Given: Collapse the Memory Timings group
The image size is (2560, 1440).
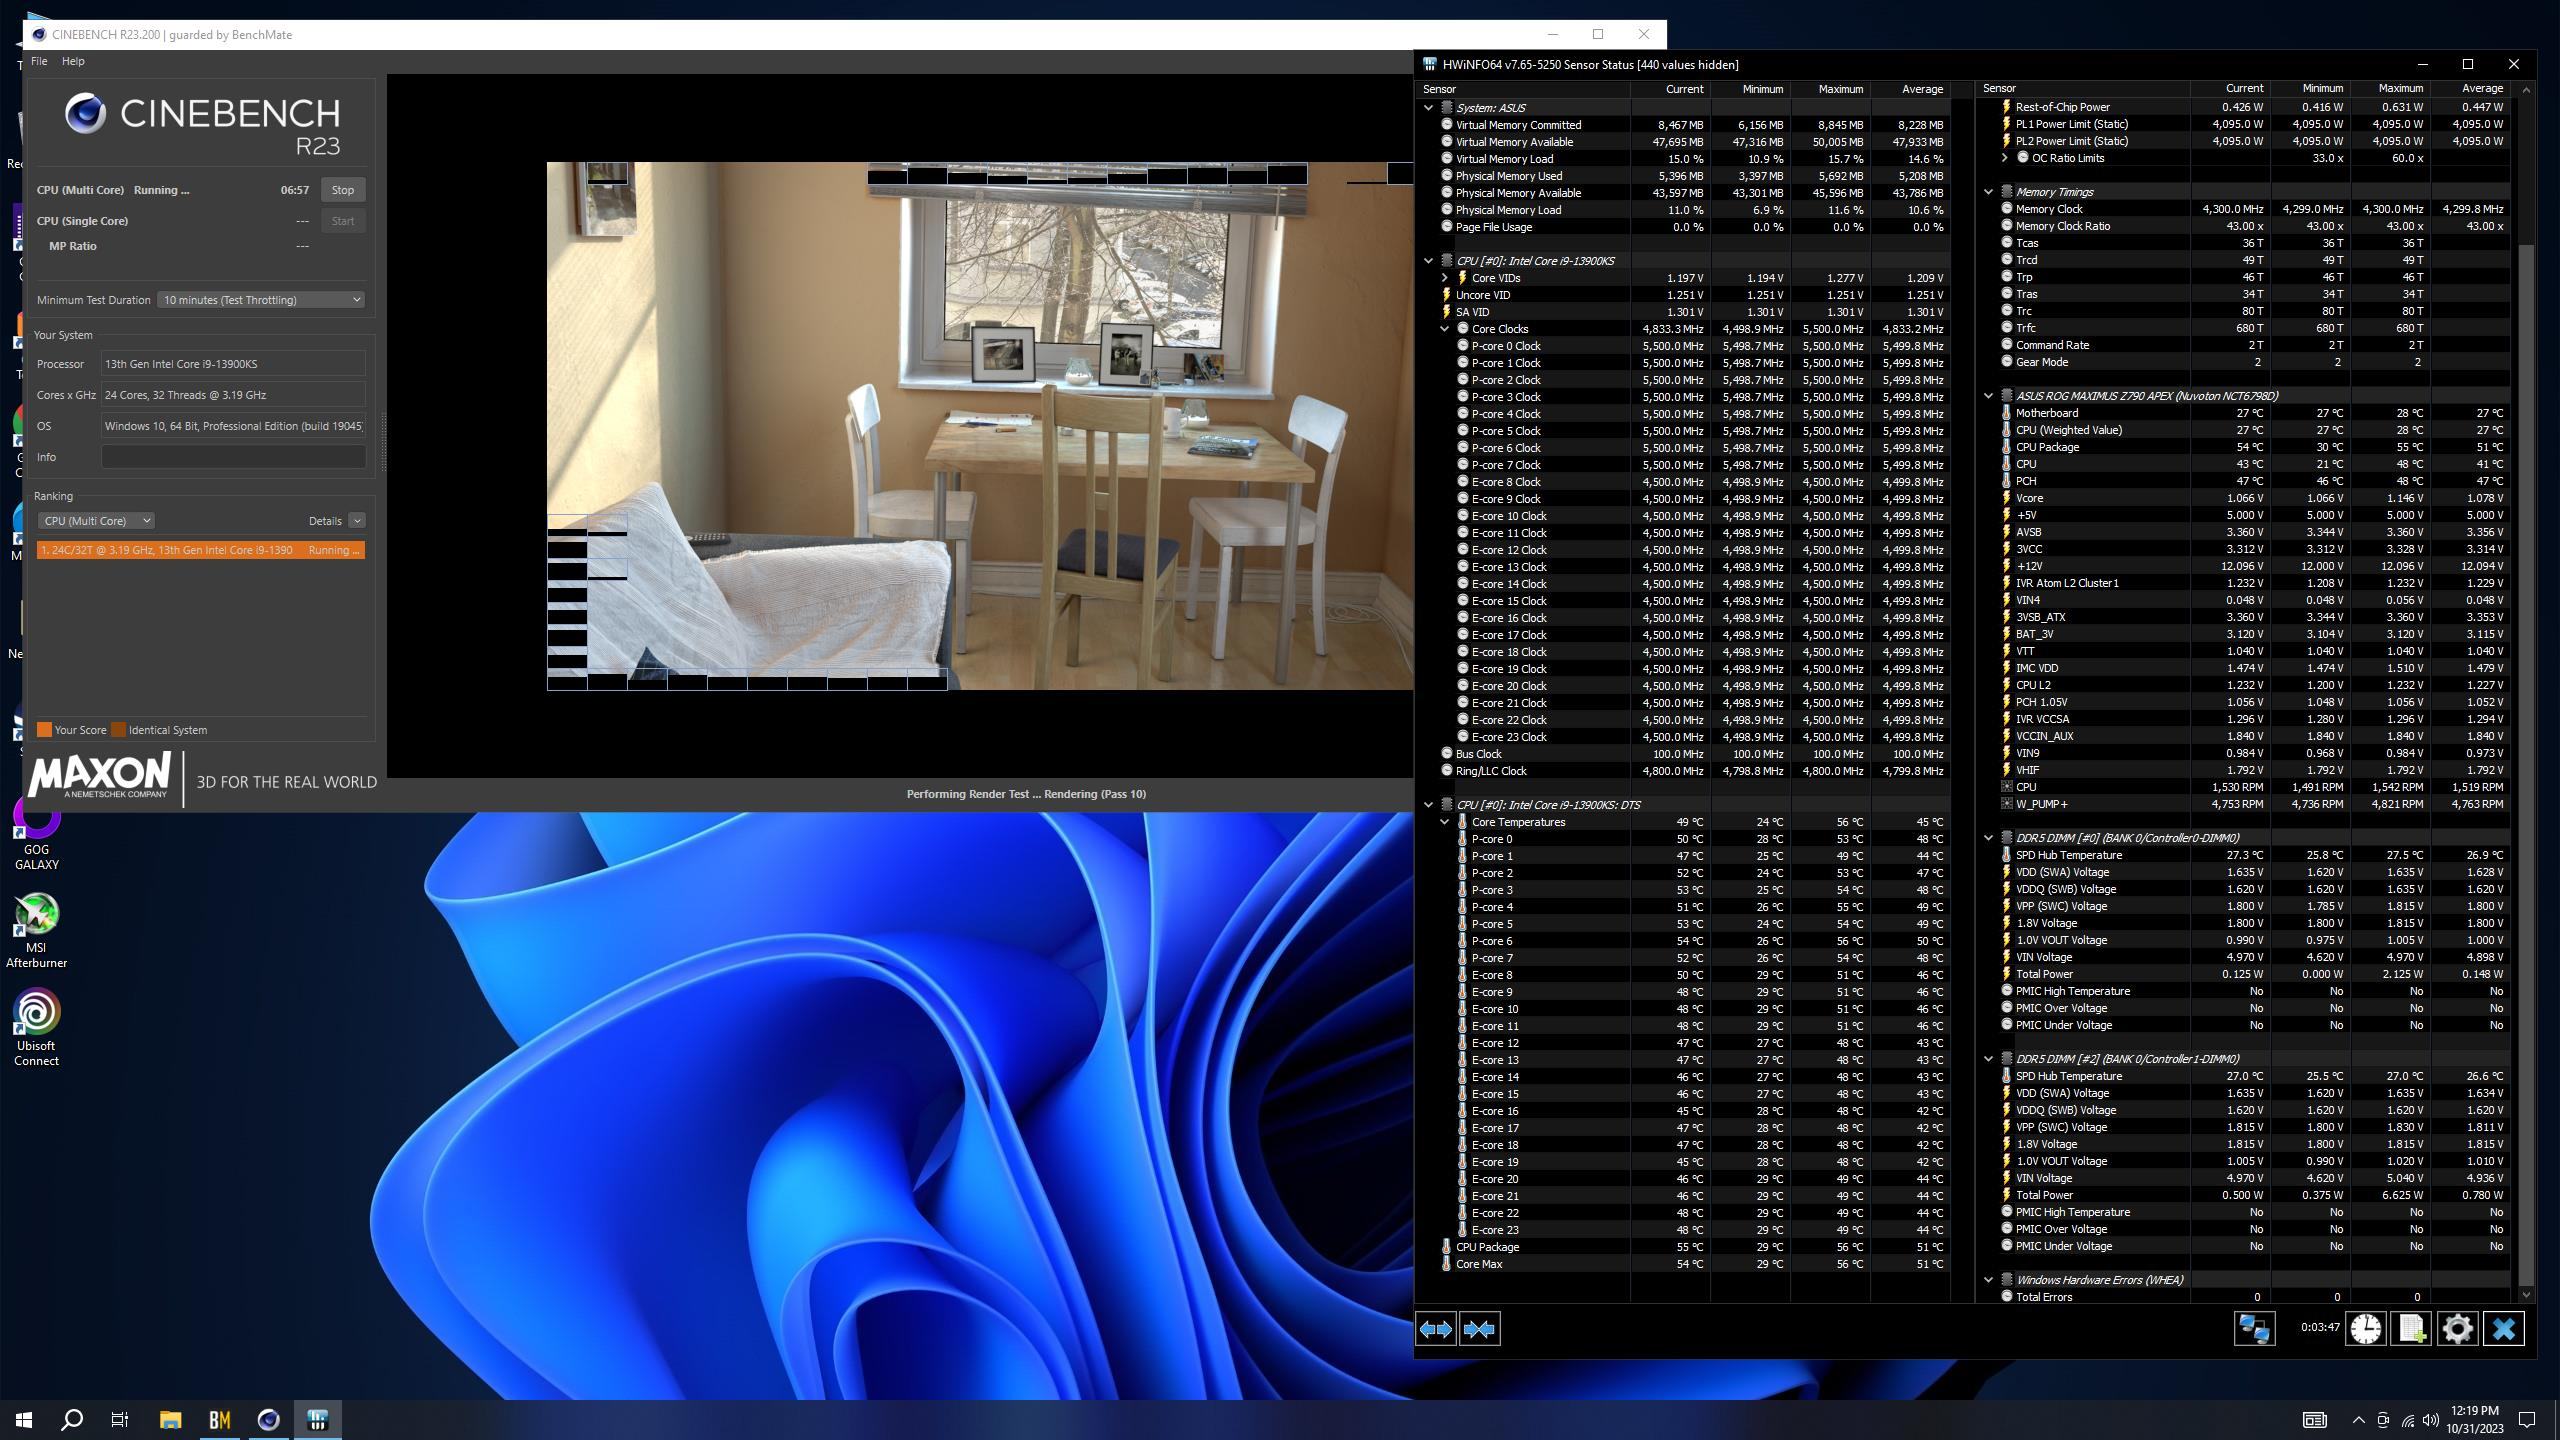Looking at the screenshot, I should (1988, 192).
